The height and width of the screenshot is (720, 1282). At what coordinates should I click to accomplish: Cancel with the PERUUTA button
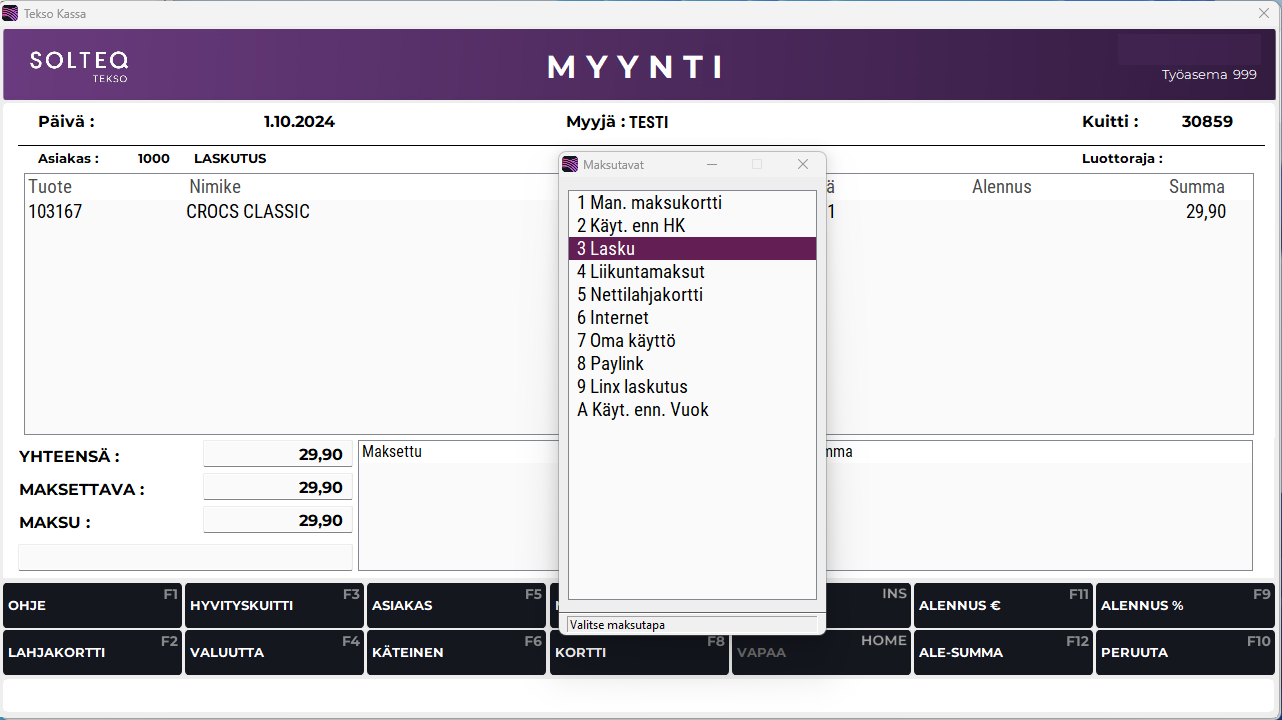1185,653
